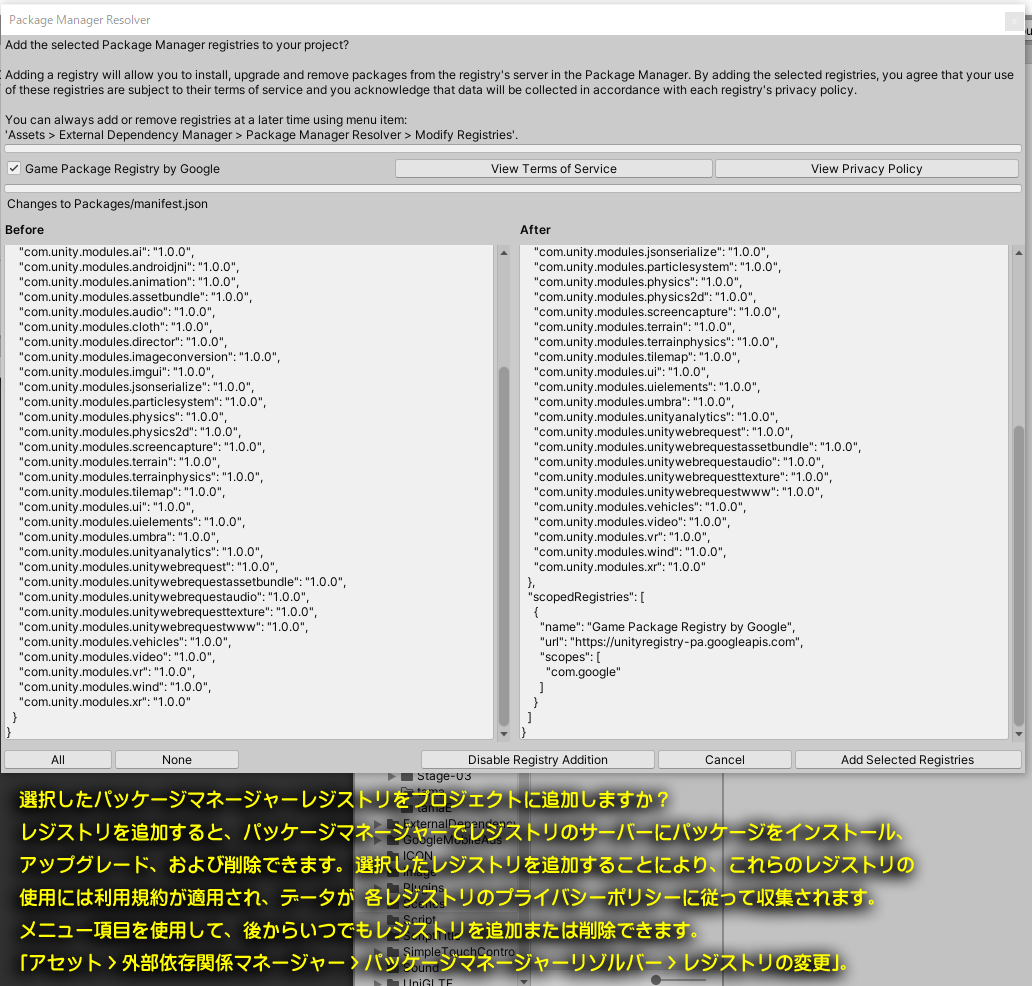This screenshot has width=1032, height=986.
Task: Click "com.unity.modules.xr" line in After pane
Action: (x=619, y=567)
